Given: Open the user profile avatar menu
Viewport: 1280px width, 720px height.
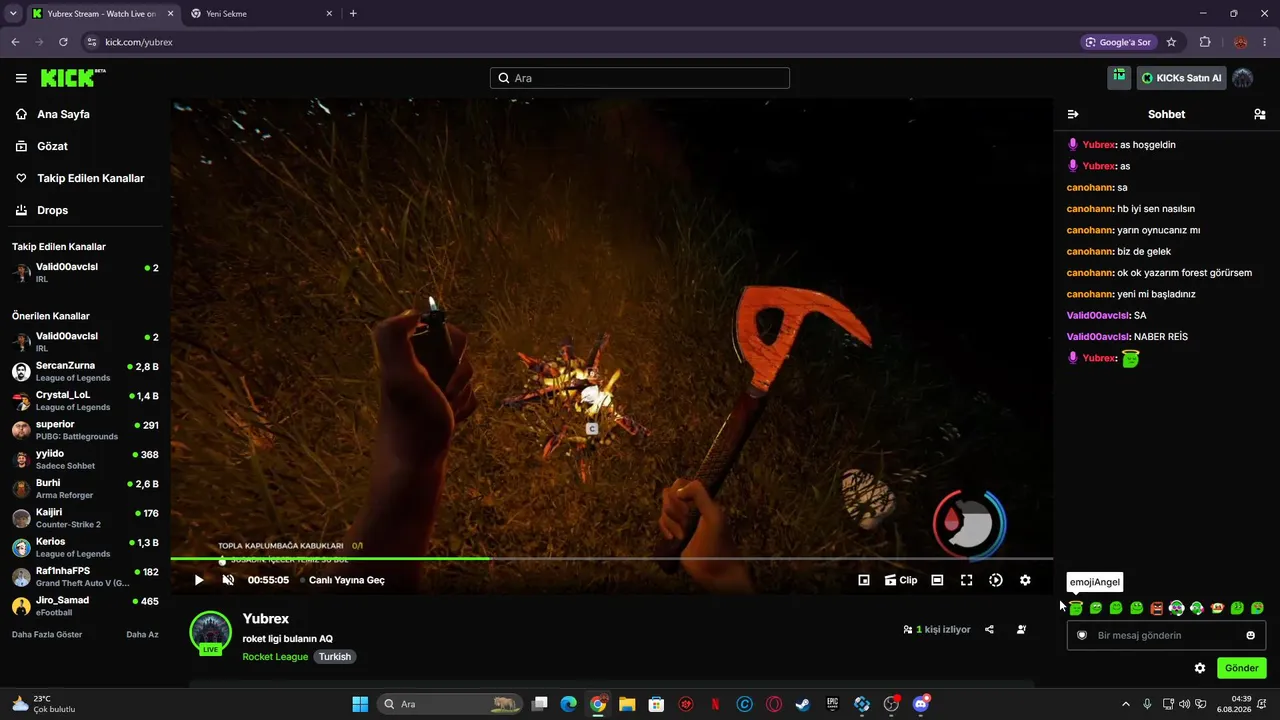Looking at the screenshot, I should pyautogui.click(x=1243, y=78).
